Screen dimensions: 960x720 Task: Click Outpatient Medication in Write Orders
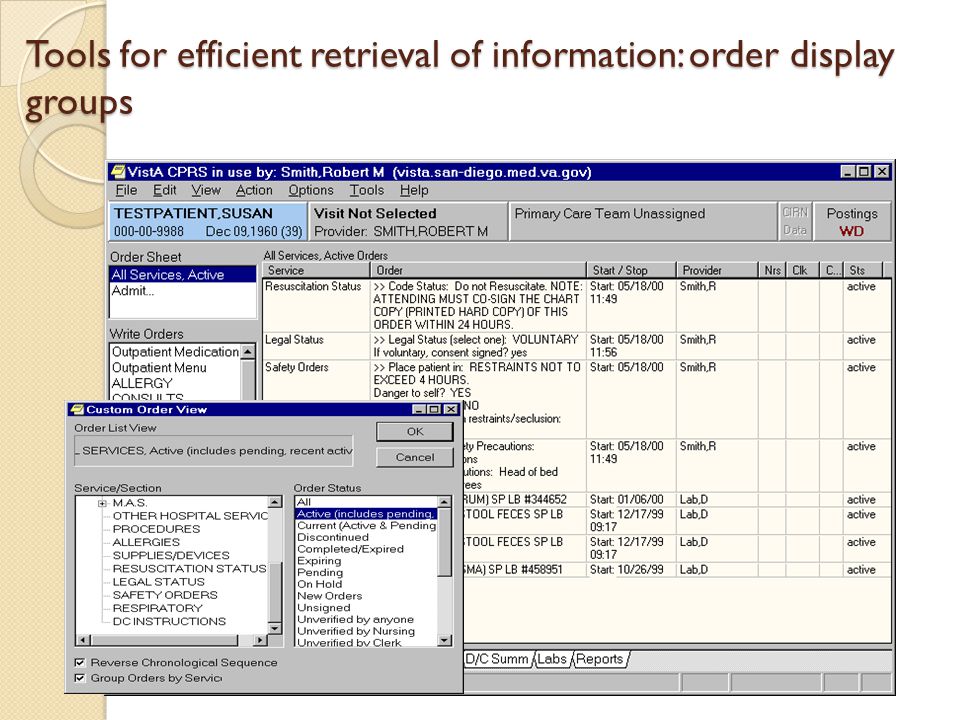(x=175, y=352)
